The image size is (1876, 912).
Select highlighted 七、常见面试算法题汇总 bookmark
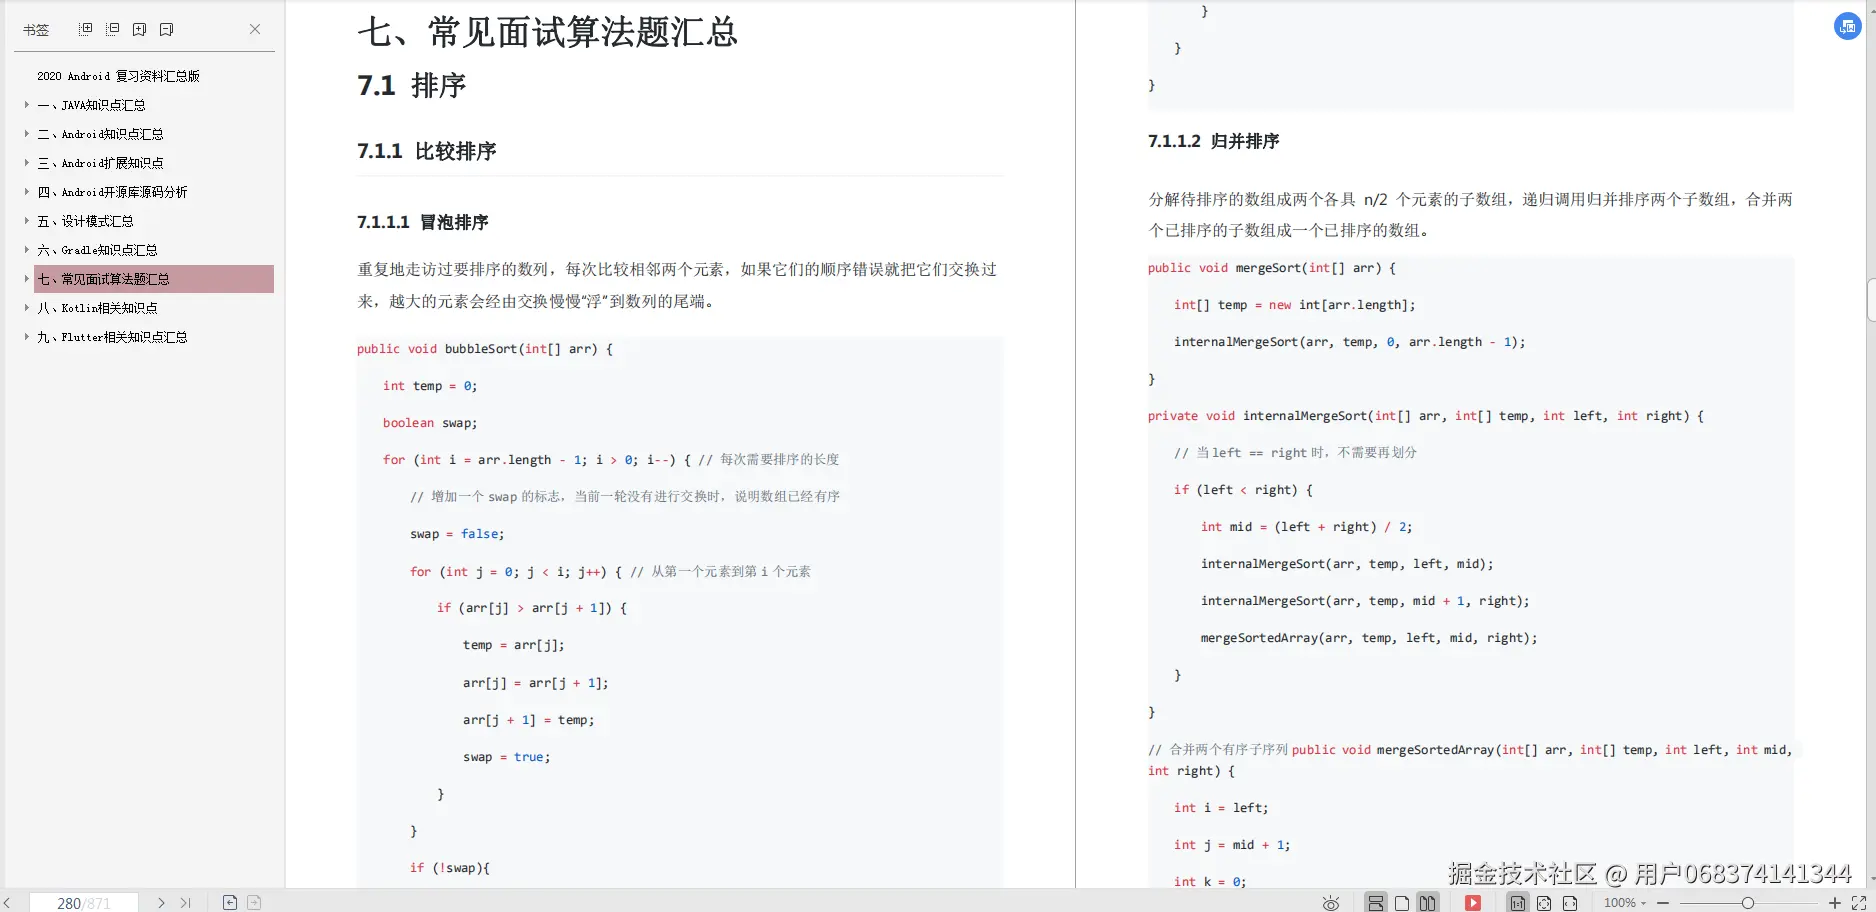(x=154, y=279)
